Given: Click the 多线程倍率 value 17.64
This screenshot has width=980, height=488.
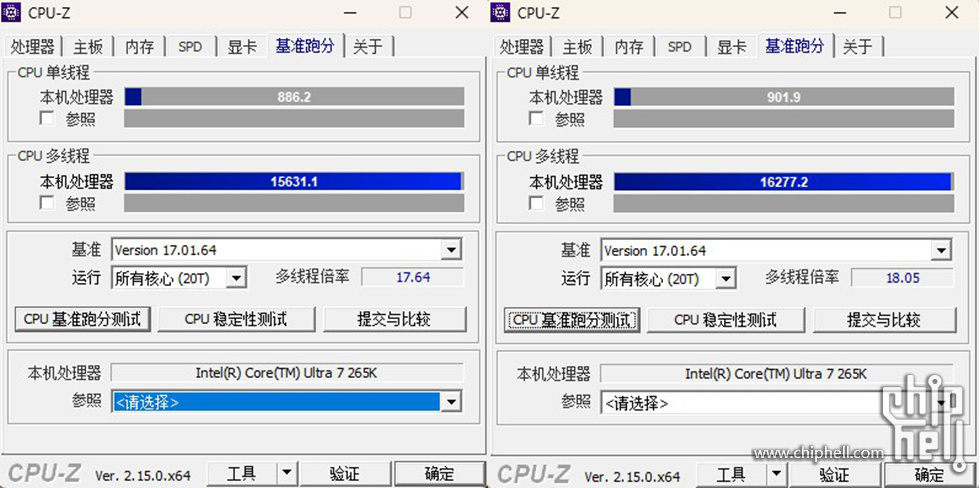Looking at the screenshot, I should click(x=413, y=277).
